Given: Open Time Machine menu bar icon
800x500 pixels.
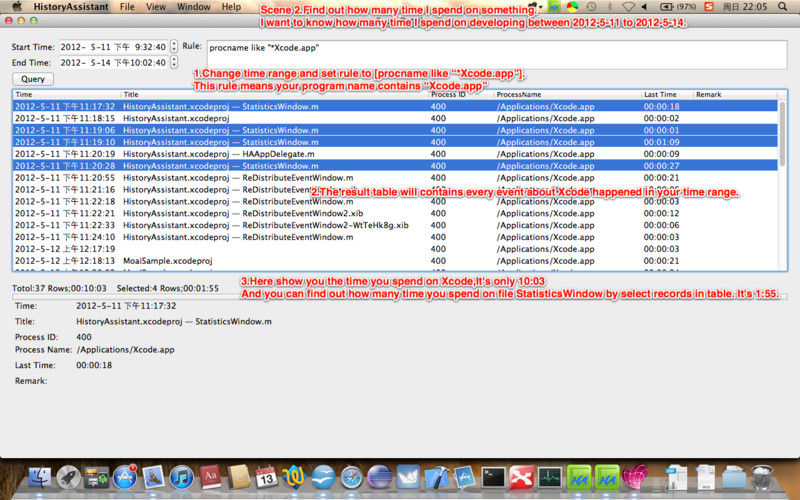Looking at the screenshot, I should coord(591,7).
